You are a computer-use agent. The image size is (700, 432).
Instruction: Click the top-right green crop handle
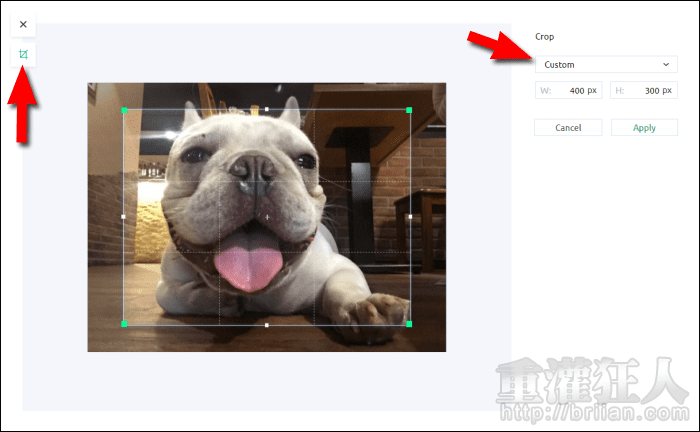pos(410,109)
